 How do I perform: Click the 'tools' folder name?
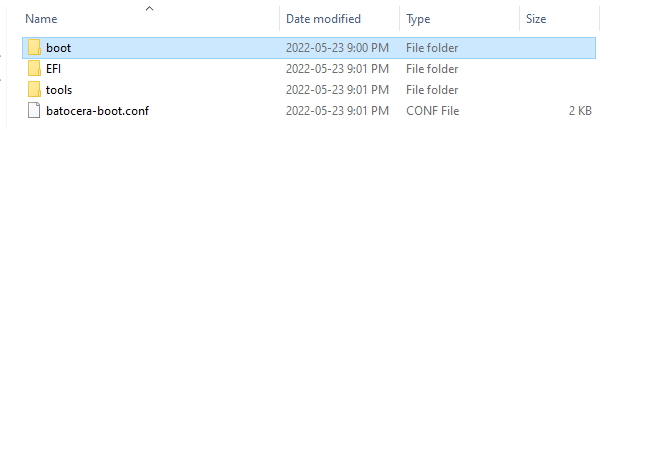point(59,90)
